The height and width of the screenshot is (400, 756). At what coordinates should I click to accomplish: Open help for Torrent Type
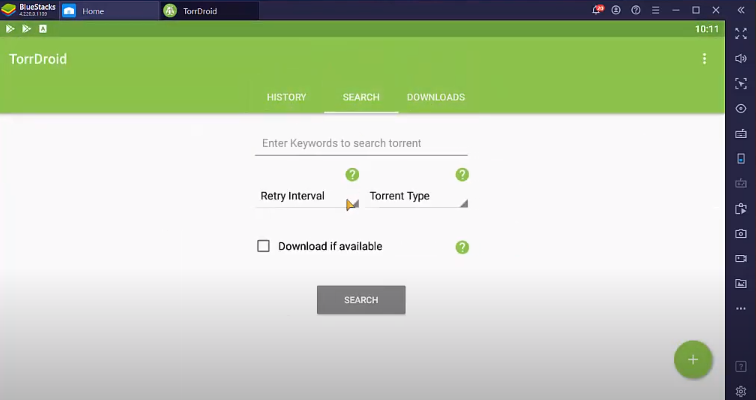pos(462,174)
